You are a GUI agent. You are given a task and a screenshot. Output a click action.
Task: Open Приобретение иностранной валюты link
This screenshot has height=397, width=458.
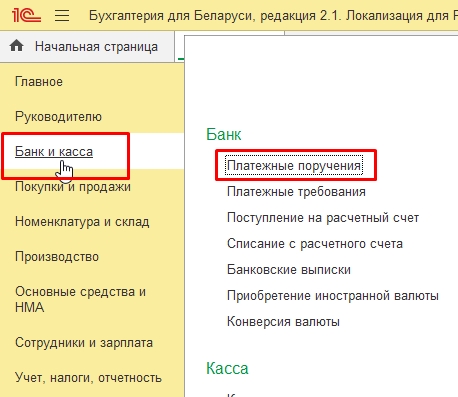333,296
